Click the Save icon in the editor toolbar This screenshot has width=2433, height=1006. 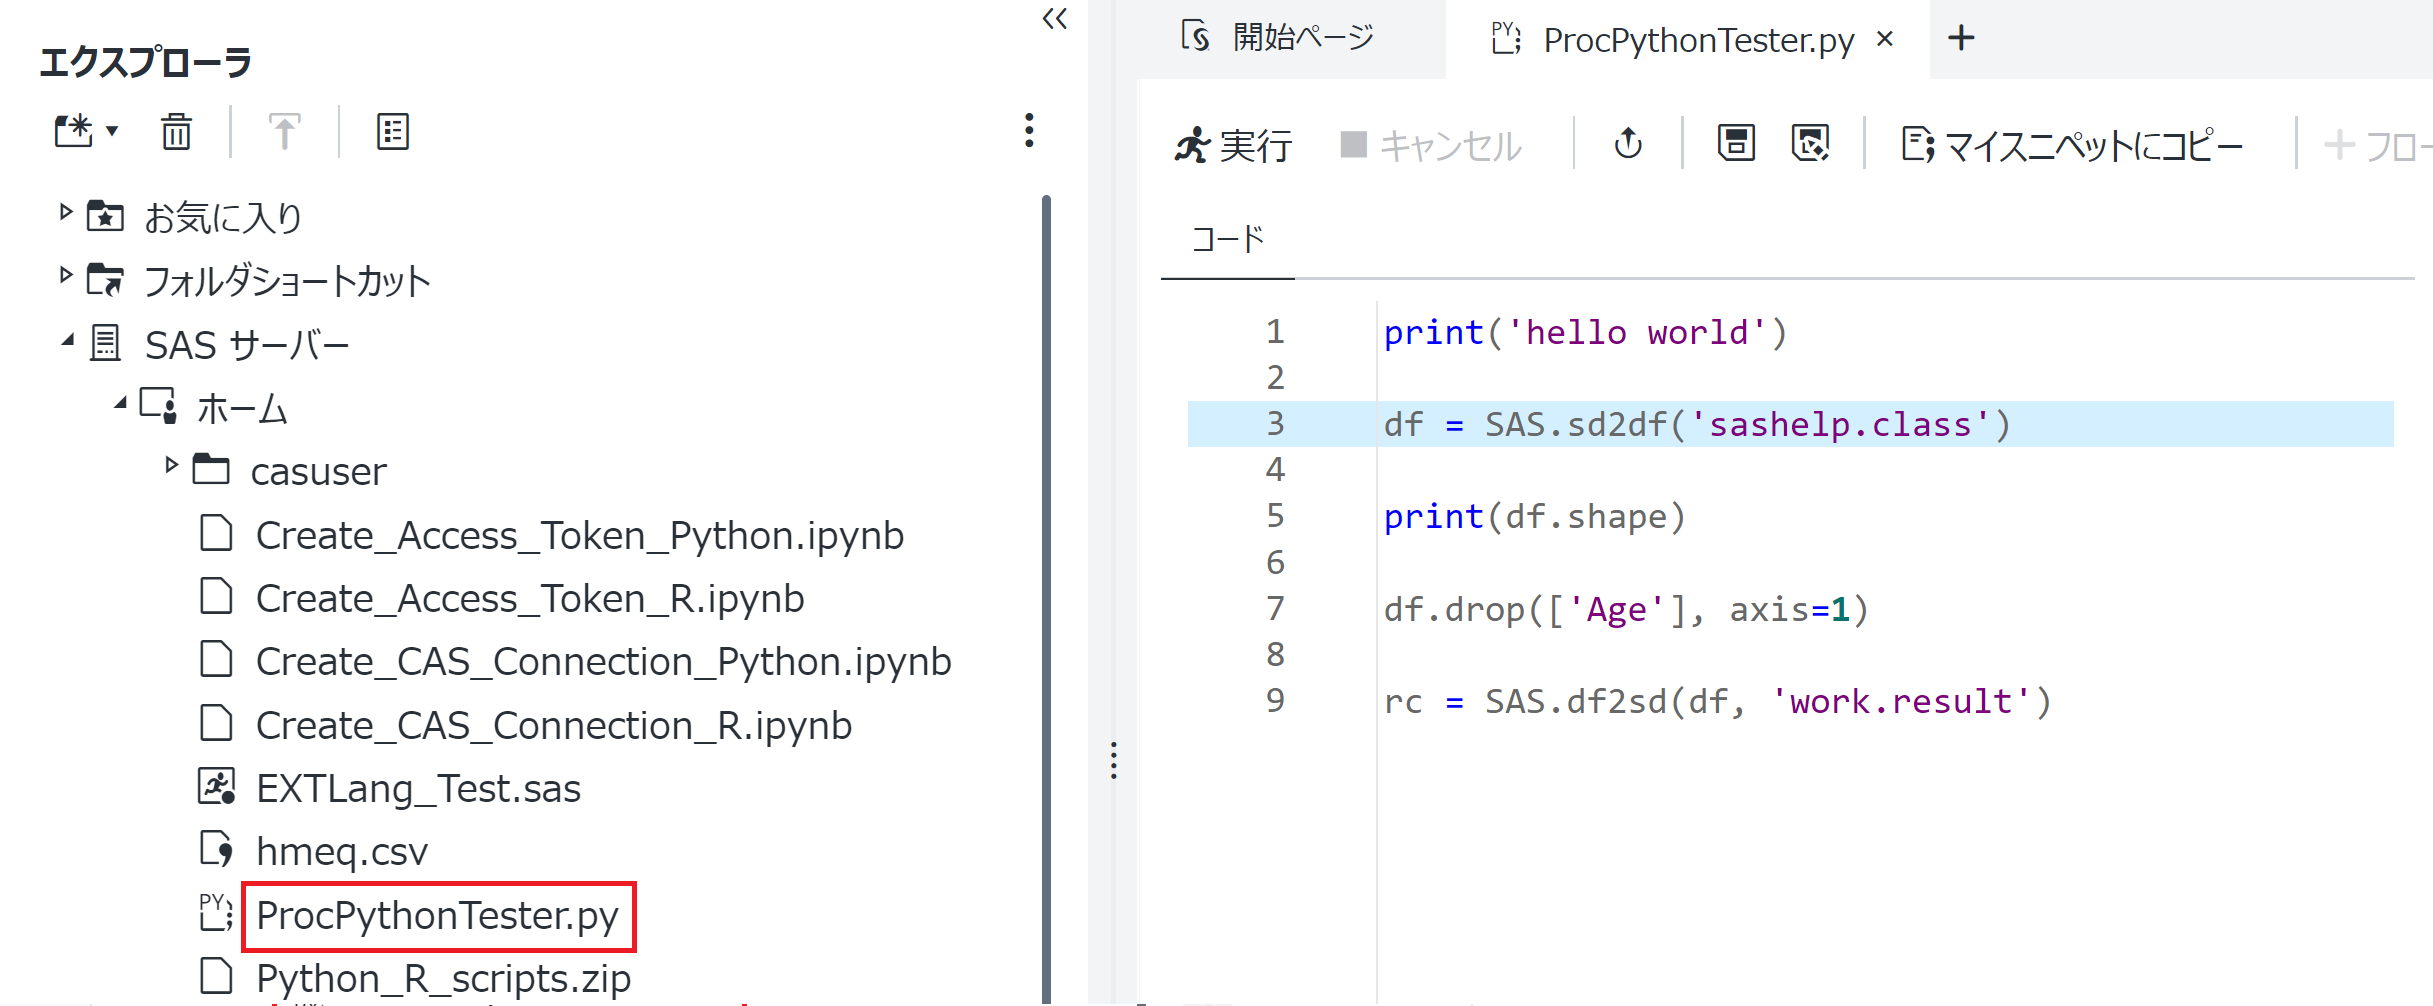click(x=1736, y=144)
